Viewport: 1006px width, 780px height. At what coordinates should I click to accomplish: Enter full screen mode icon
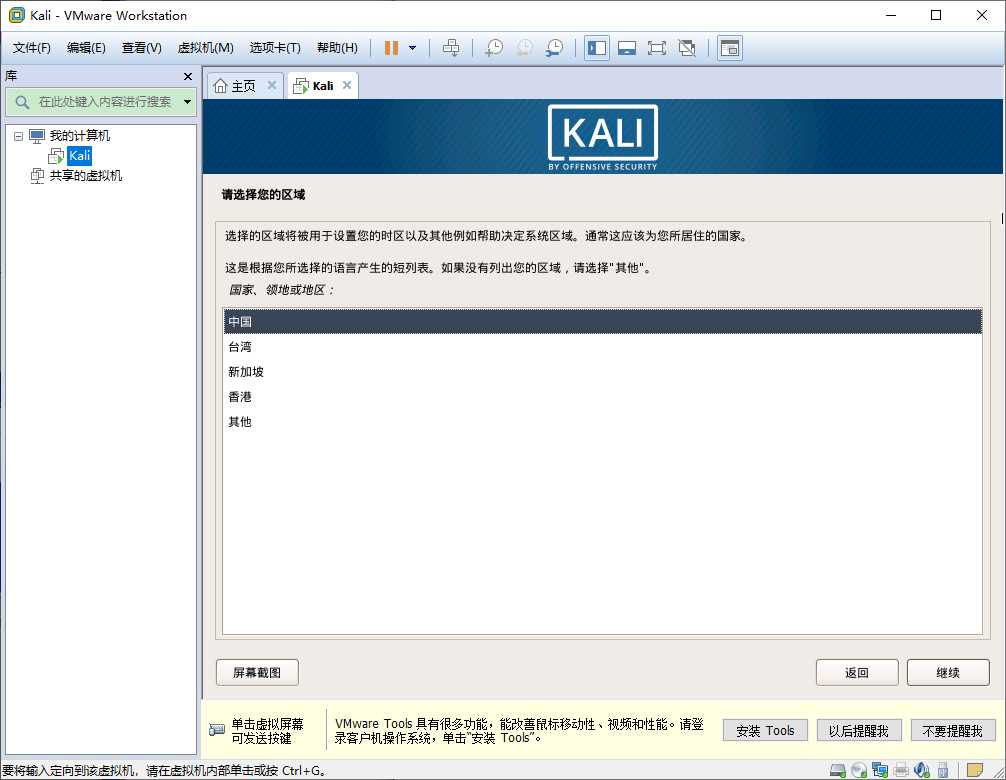pyautogui.click(x=657, y=48)
